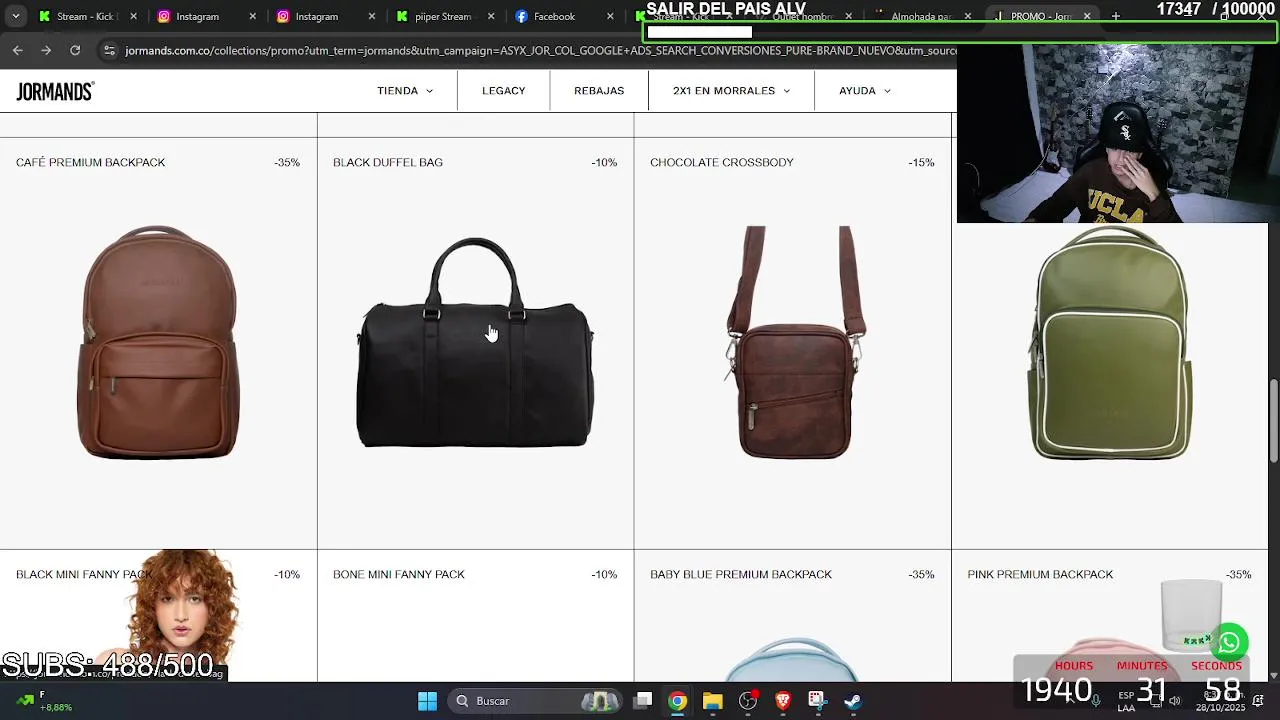Screen dimensions: 1280x720
Task: Open the LEGACY menu item
Action: 503,91
